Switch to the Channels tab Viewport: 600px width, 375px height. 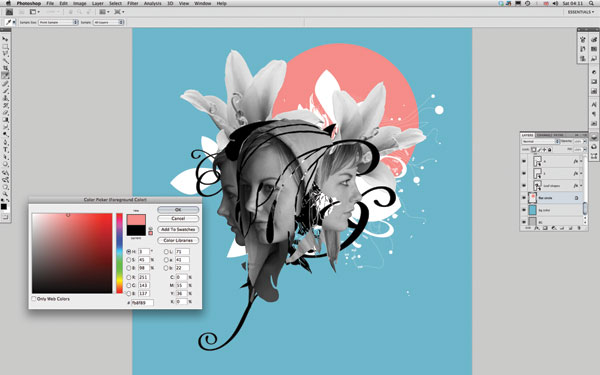pos(545,135)
